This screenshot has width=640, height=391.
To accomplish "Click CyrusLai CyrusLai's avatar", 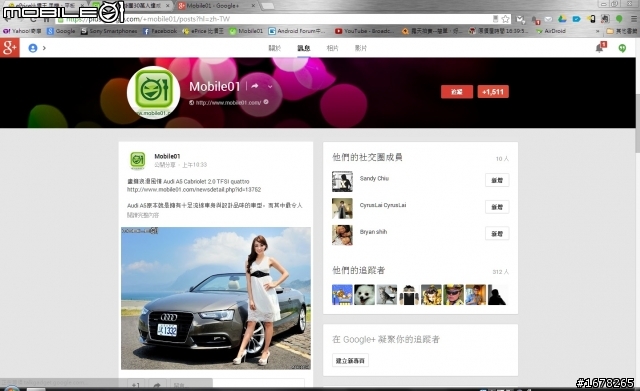I will point(342,208).
